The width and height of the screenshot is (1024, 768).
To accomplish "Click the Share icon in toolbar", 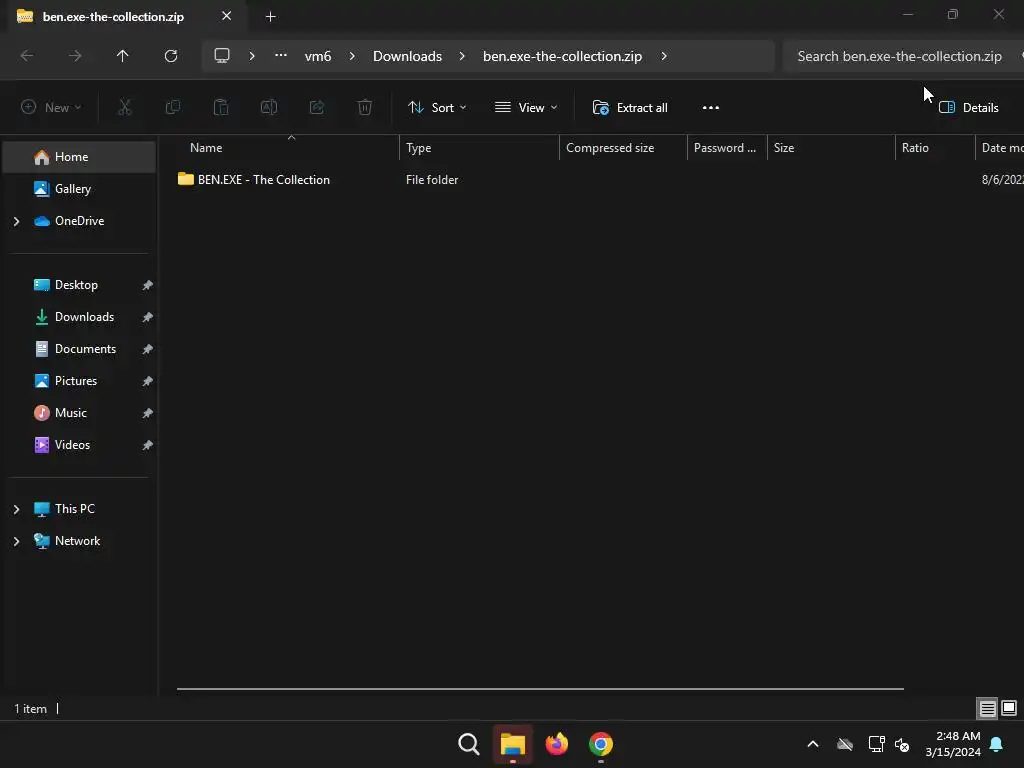I will point(317,107).
